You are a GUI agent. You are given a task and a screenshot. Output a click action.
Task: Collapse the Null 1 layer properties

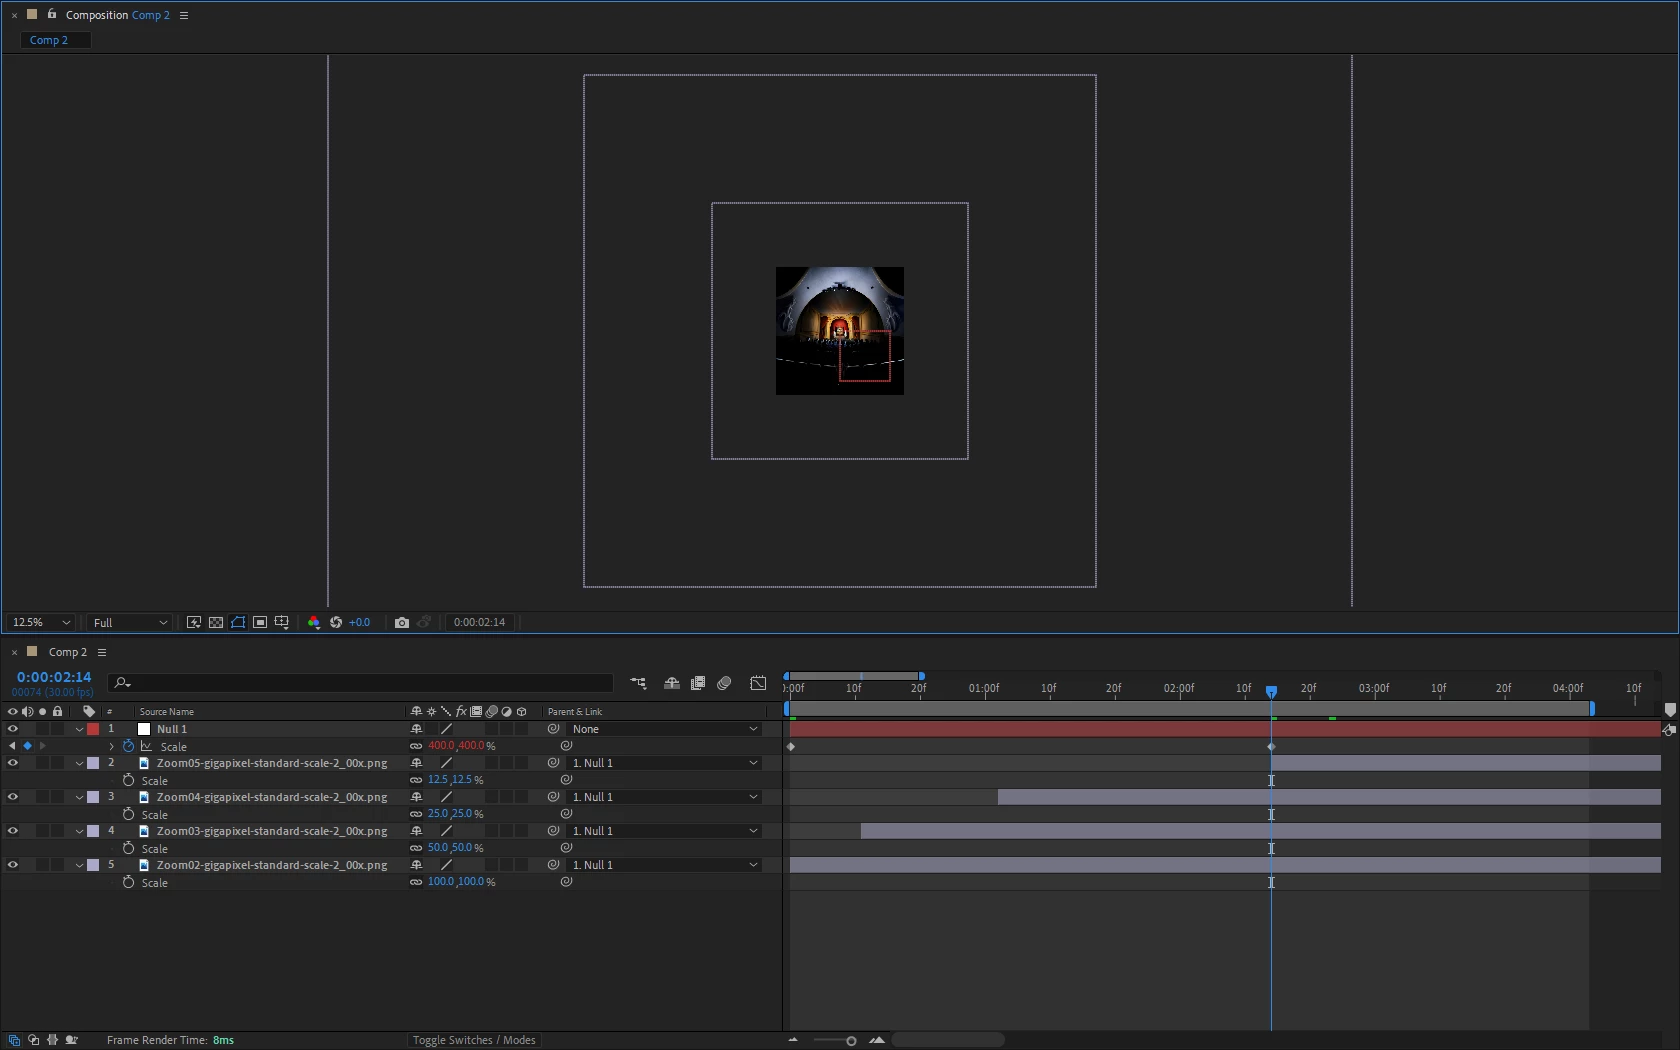tap(79, 729)
